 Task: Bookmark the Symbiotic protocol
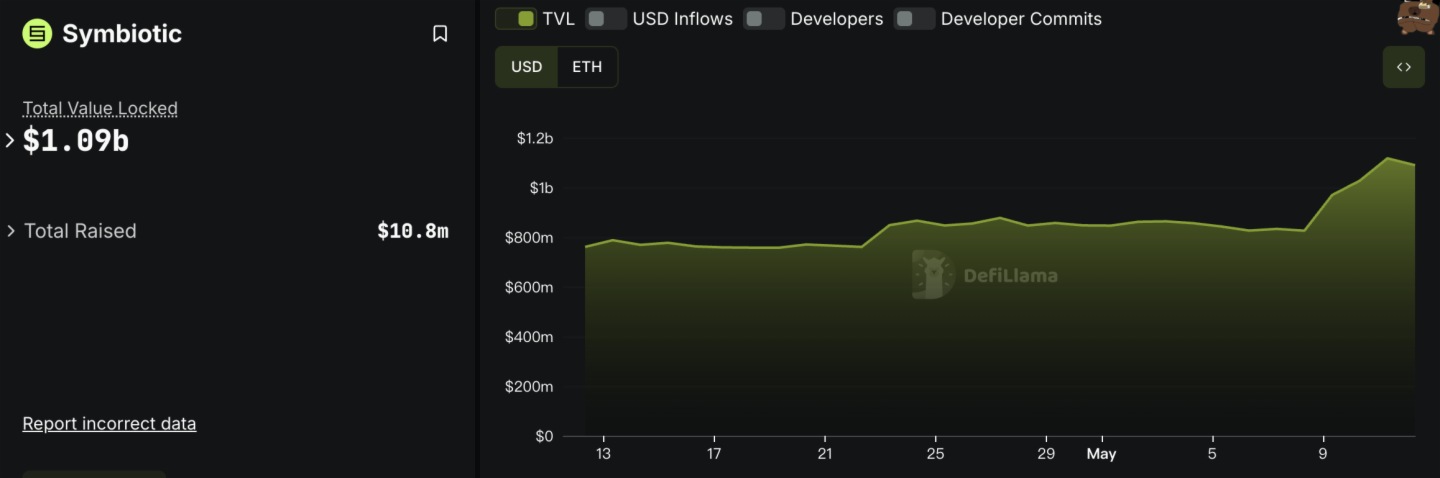pos(439,34)
